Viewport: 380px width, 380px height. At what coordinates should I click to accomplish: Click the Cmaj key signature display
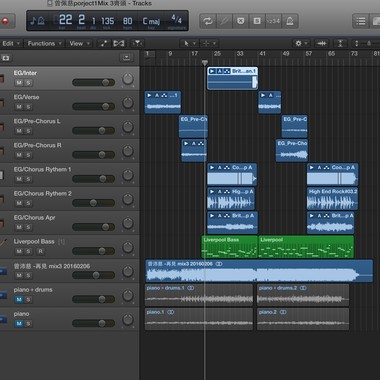click(151, 21)
